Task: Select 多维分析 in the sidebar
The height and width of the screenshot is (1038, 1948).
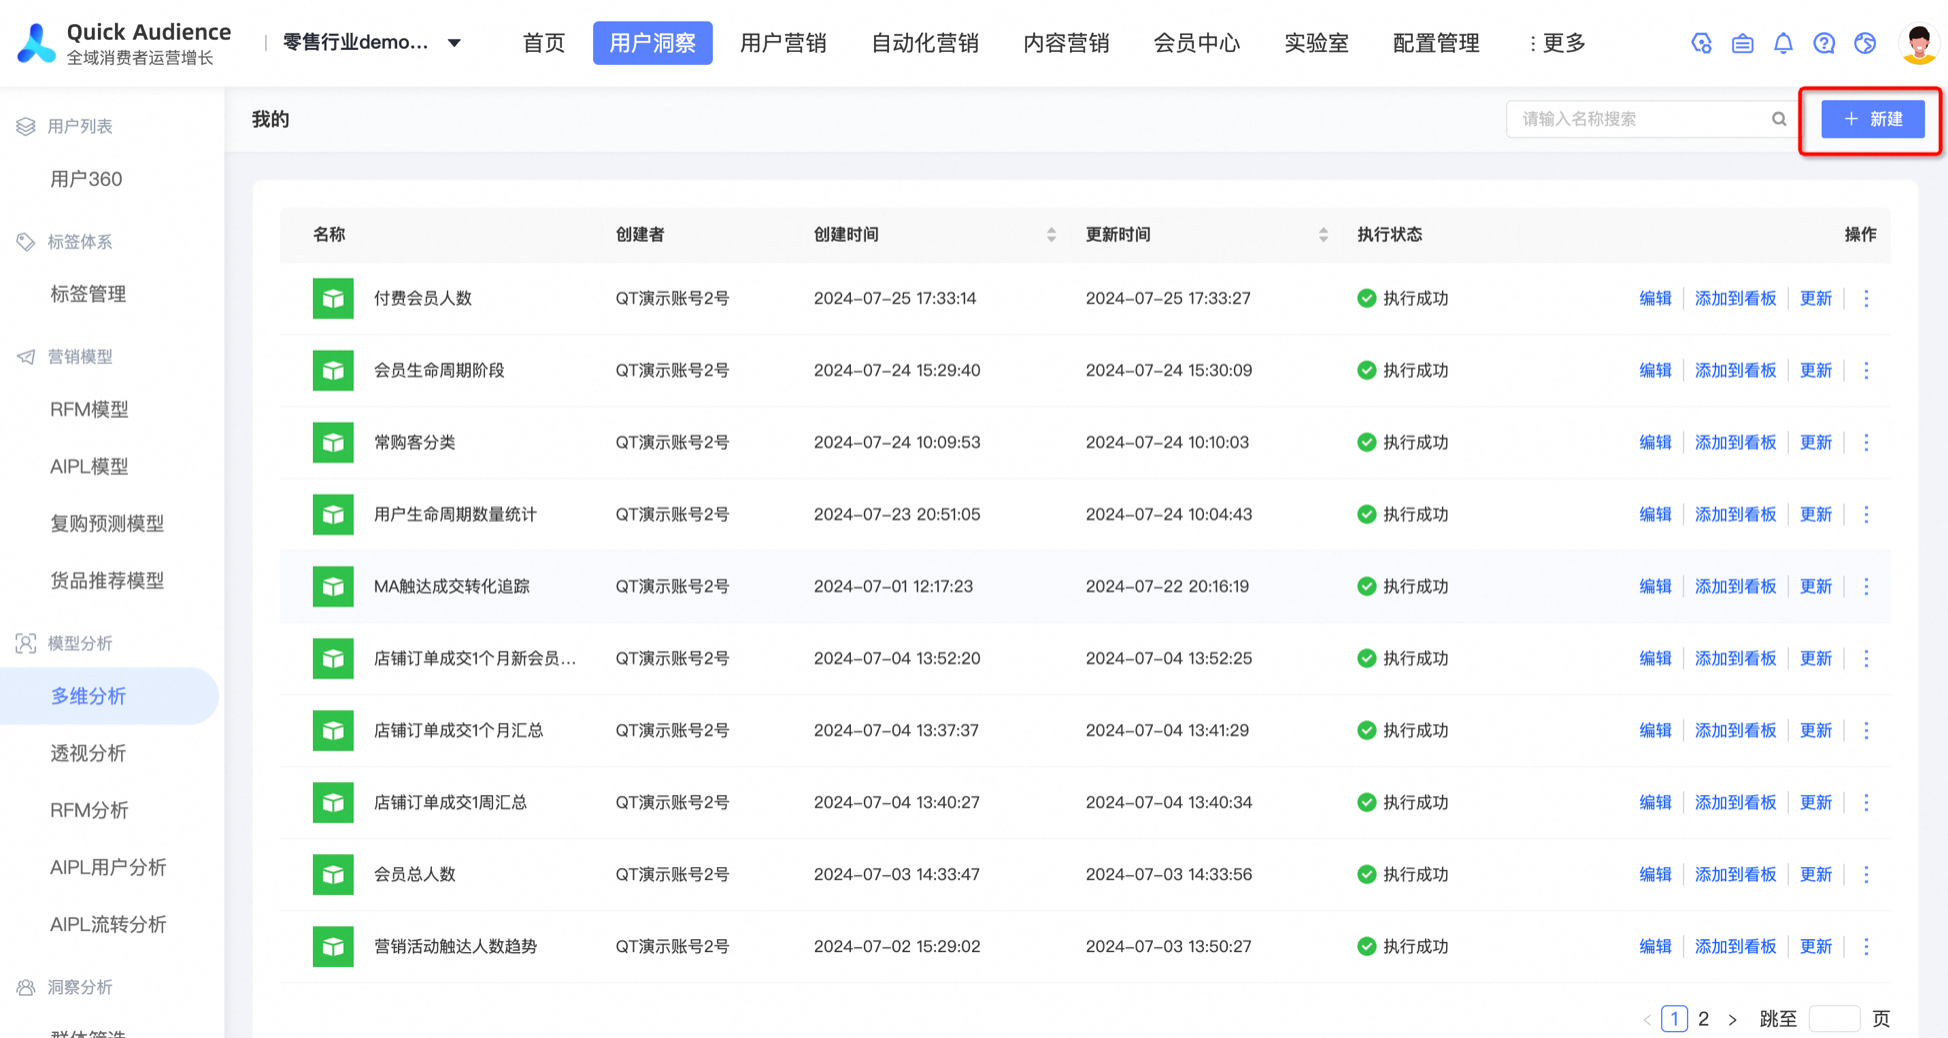Action: pos(108,696)
